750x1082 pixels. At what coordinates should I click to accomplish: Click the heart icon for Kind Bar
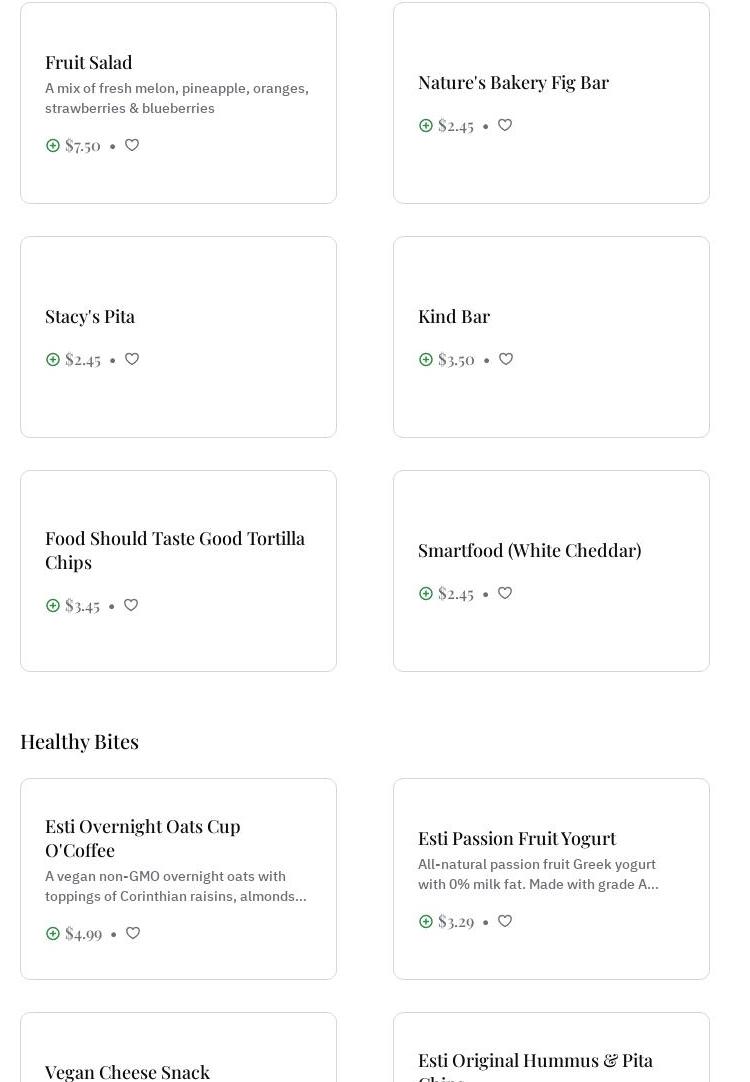(506, 360)
